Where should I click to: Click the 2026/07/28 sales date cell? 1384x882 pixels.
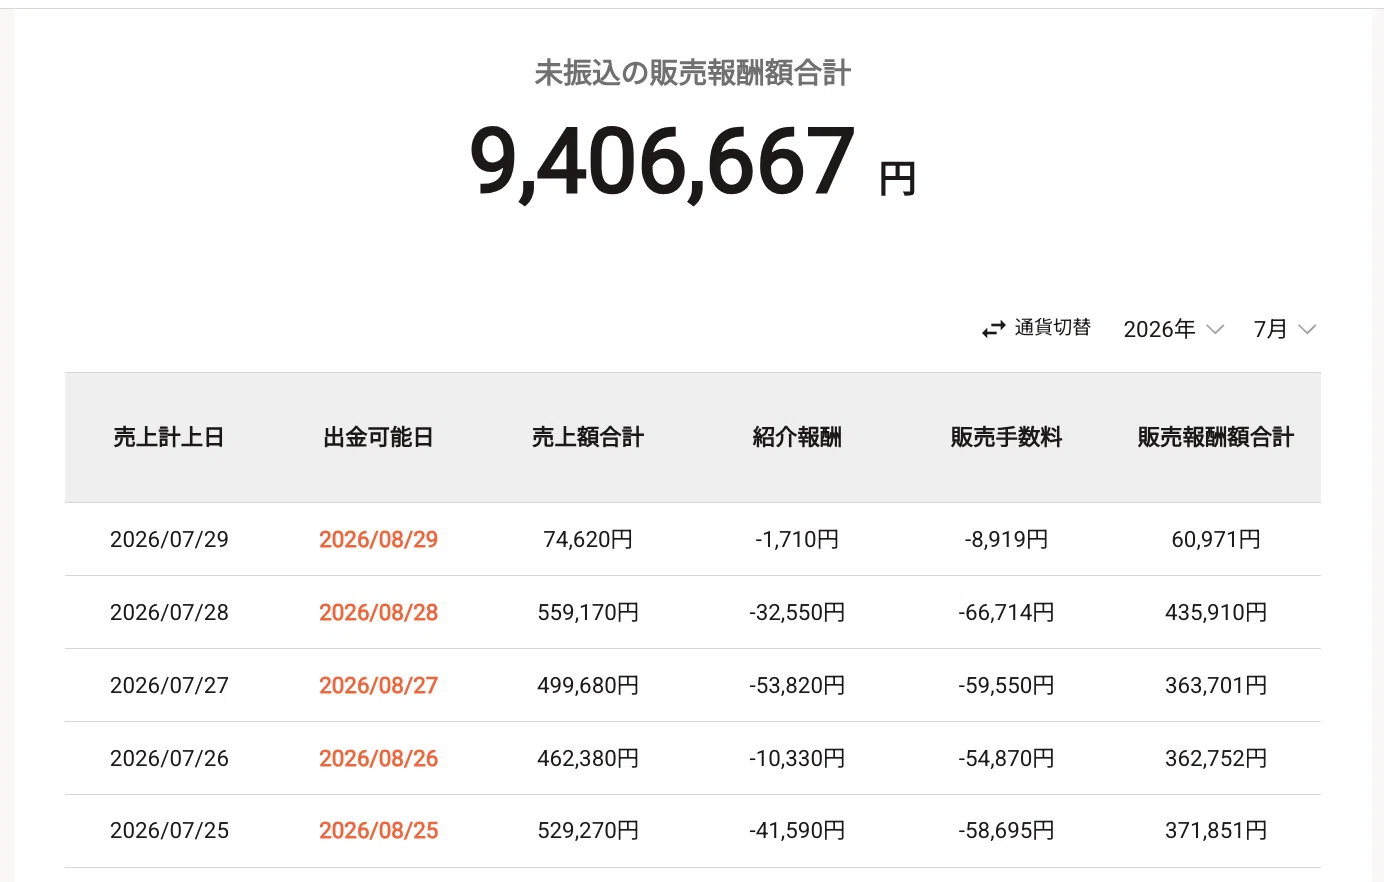point(169,612)
